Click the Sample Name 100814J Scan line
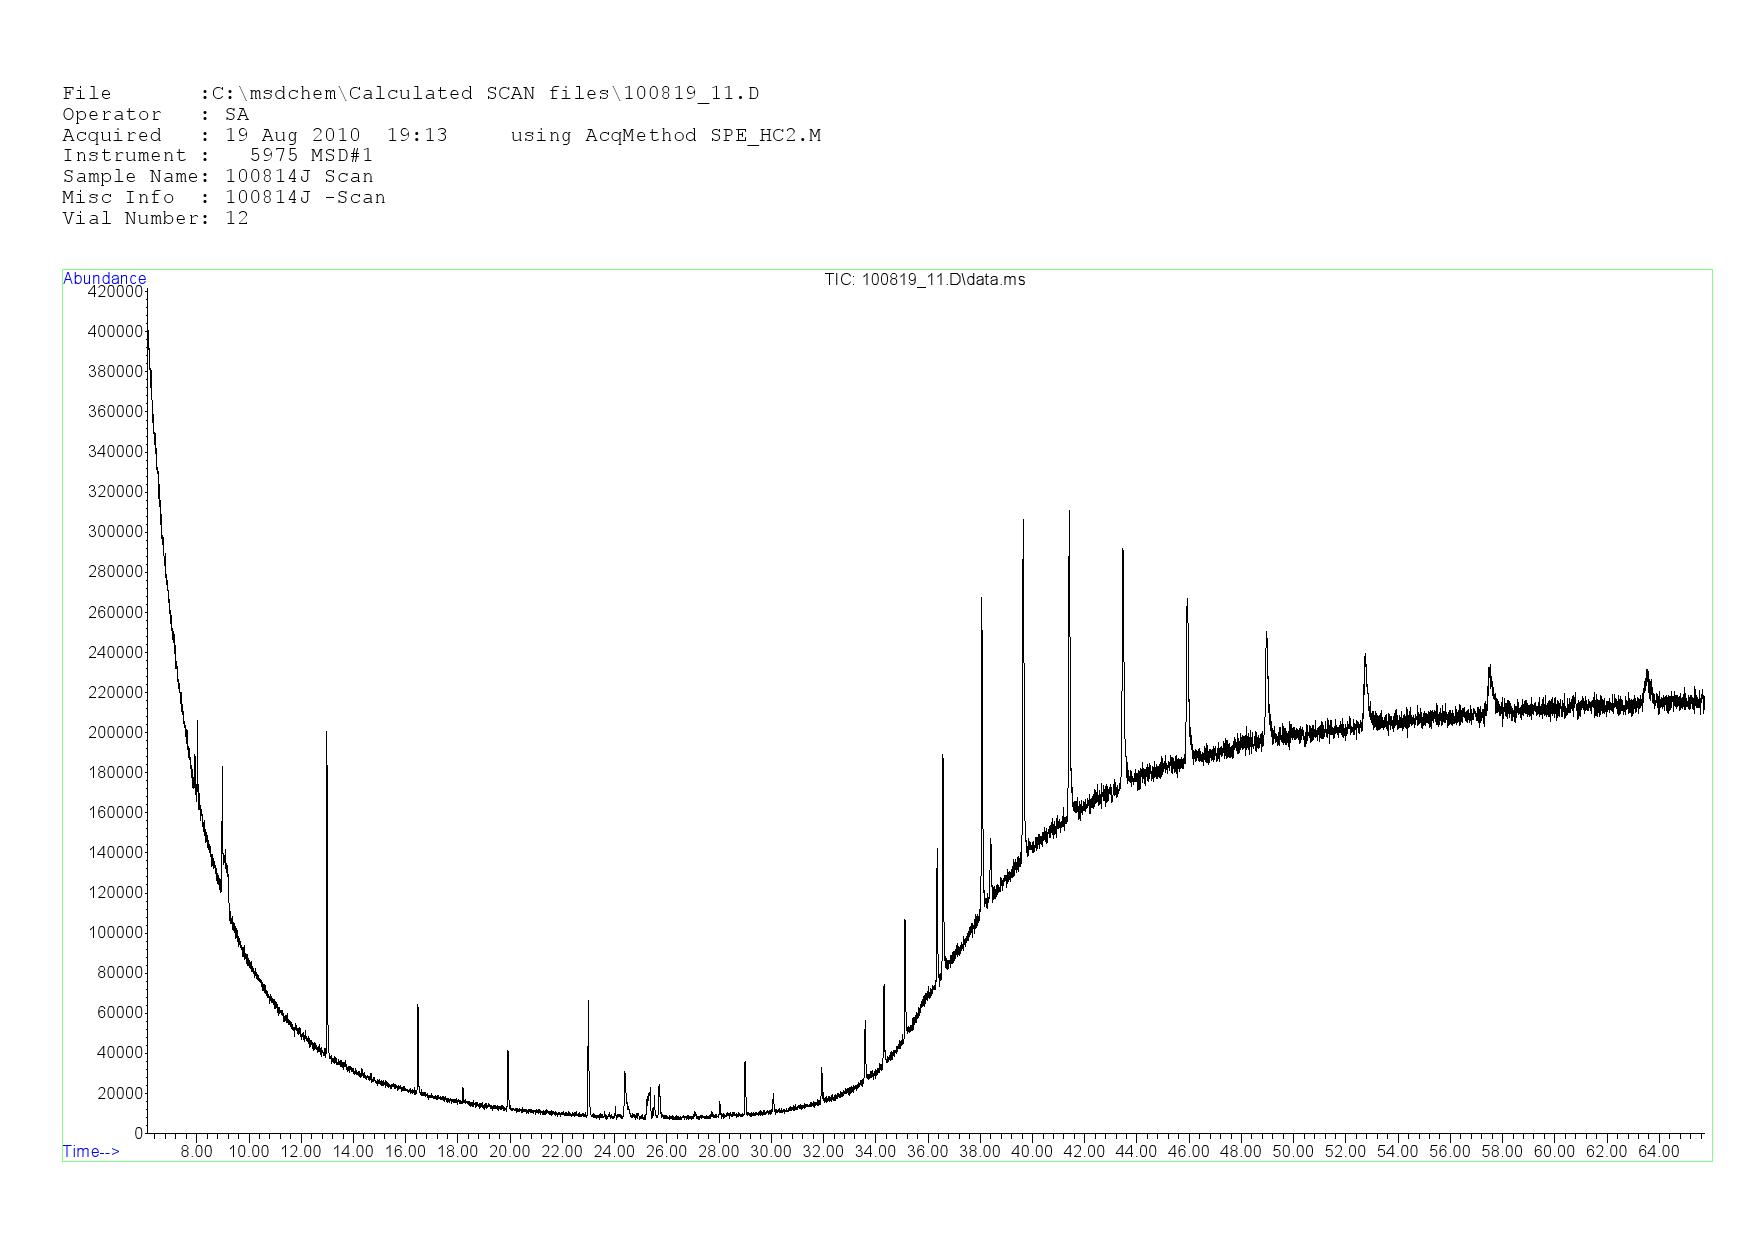 (x=217, y=176)
